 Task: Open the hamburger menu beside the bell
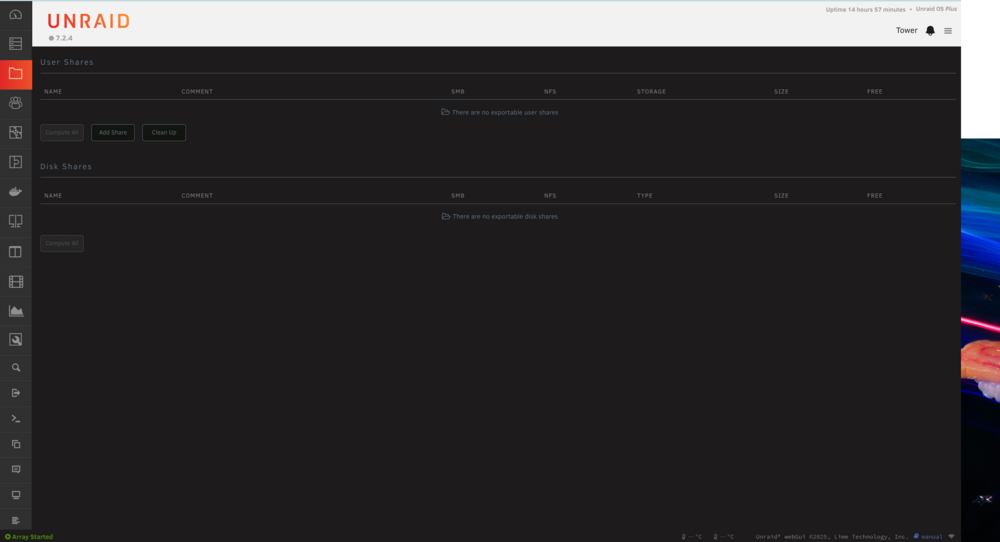pyautogui.click(x=948, y=31)
